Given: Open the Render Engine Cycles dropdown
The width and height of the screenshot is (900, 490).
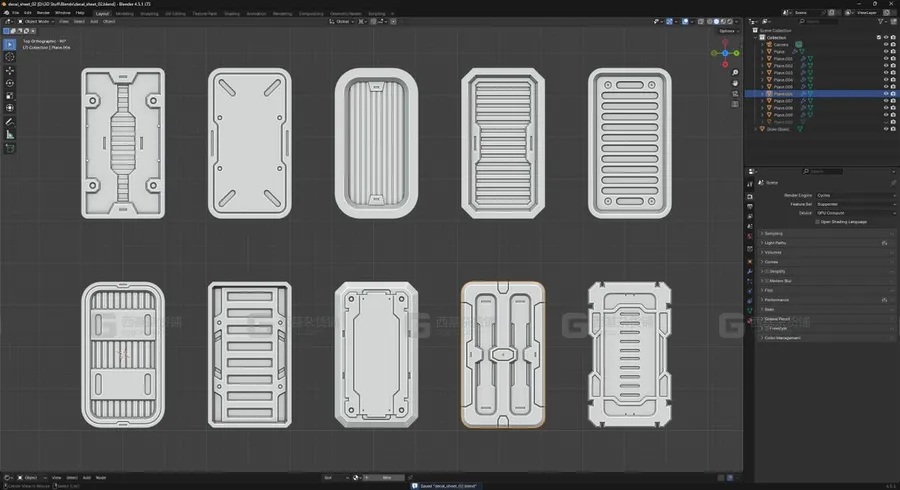Looking at the screenshot, I should (x=855, y=195).
